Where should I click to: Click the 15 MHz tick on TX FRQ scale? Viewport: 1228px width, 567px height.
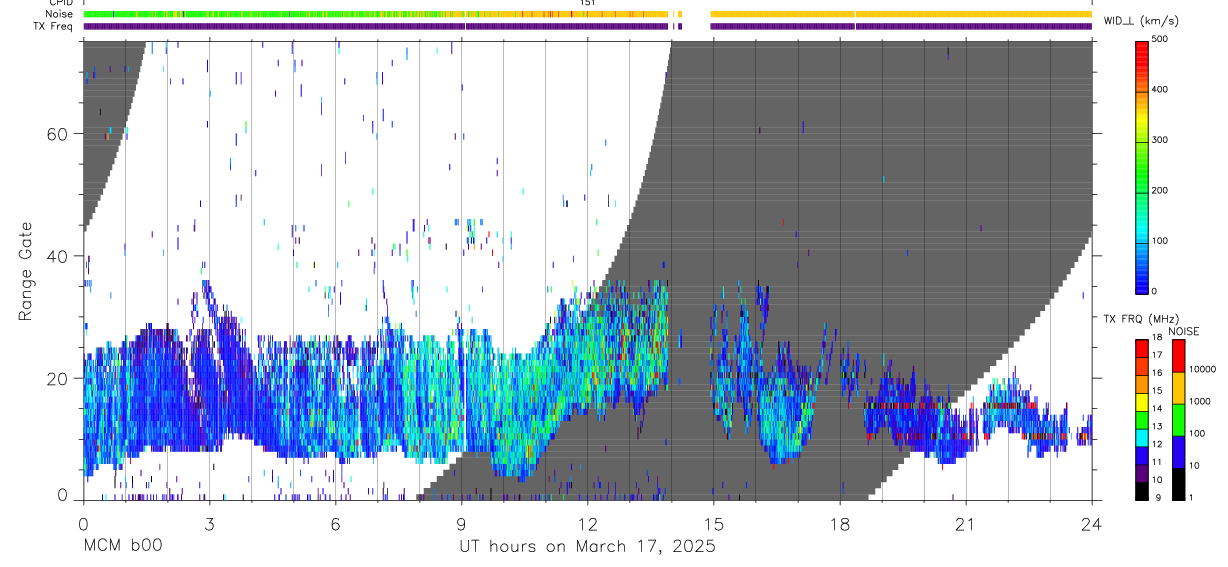click(1158, 390)
